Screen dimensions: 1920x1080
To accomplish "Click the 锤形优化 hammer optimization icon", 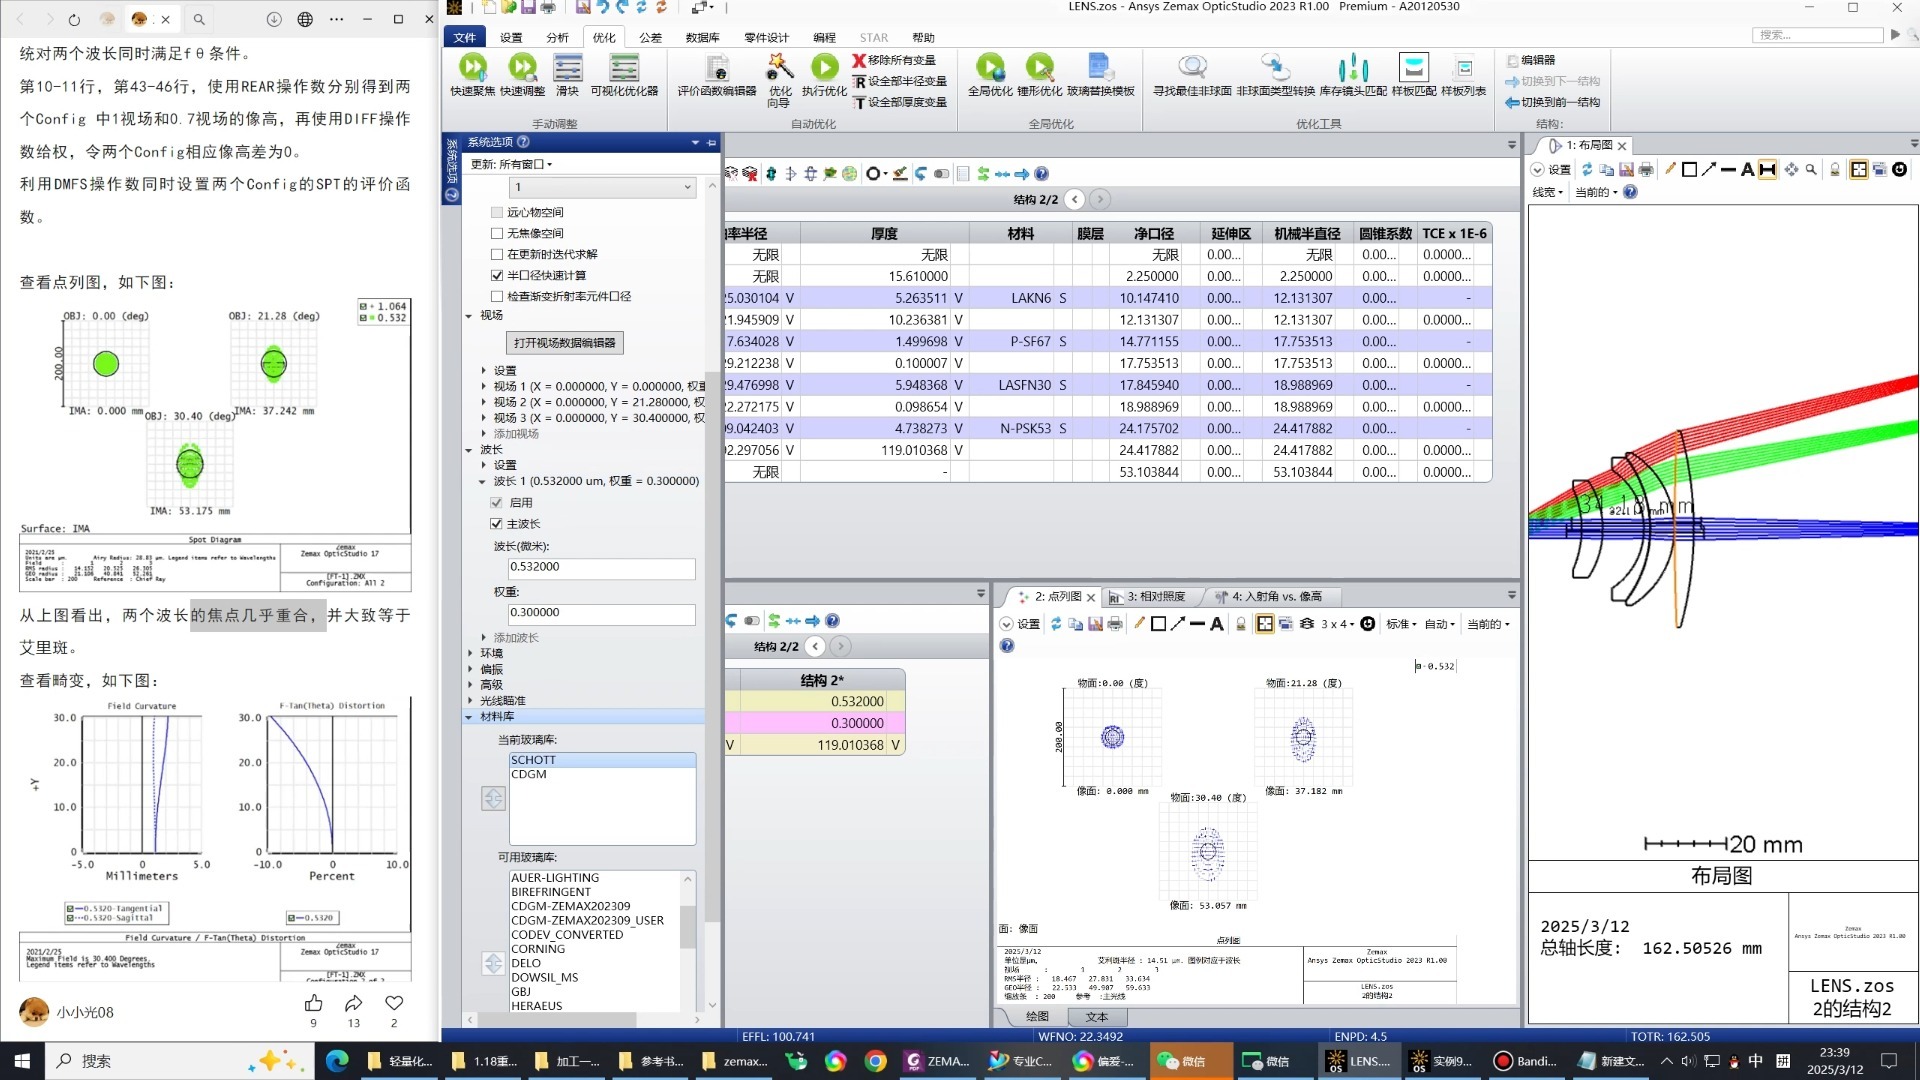I will 1039,68.
